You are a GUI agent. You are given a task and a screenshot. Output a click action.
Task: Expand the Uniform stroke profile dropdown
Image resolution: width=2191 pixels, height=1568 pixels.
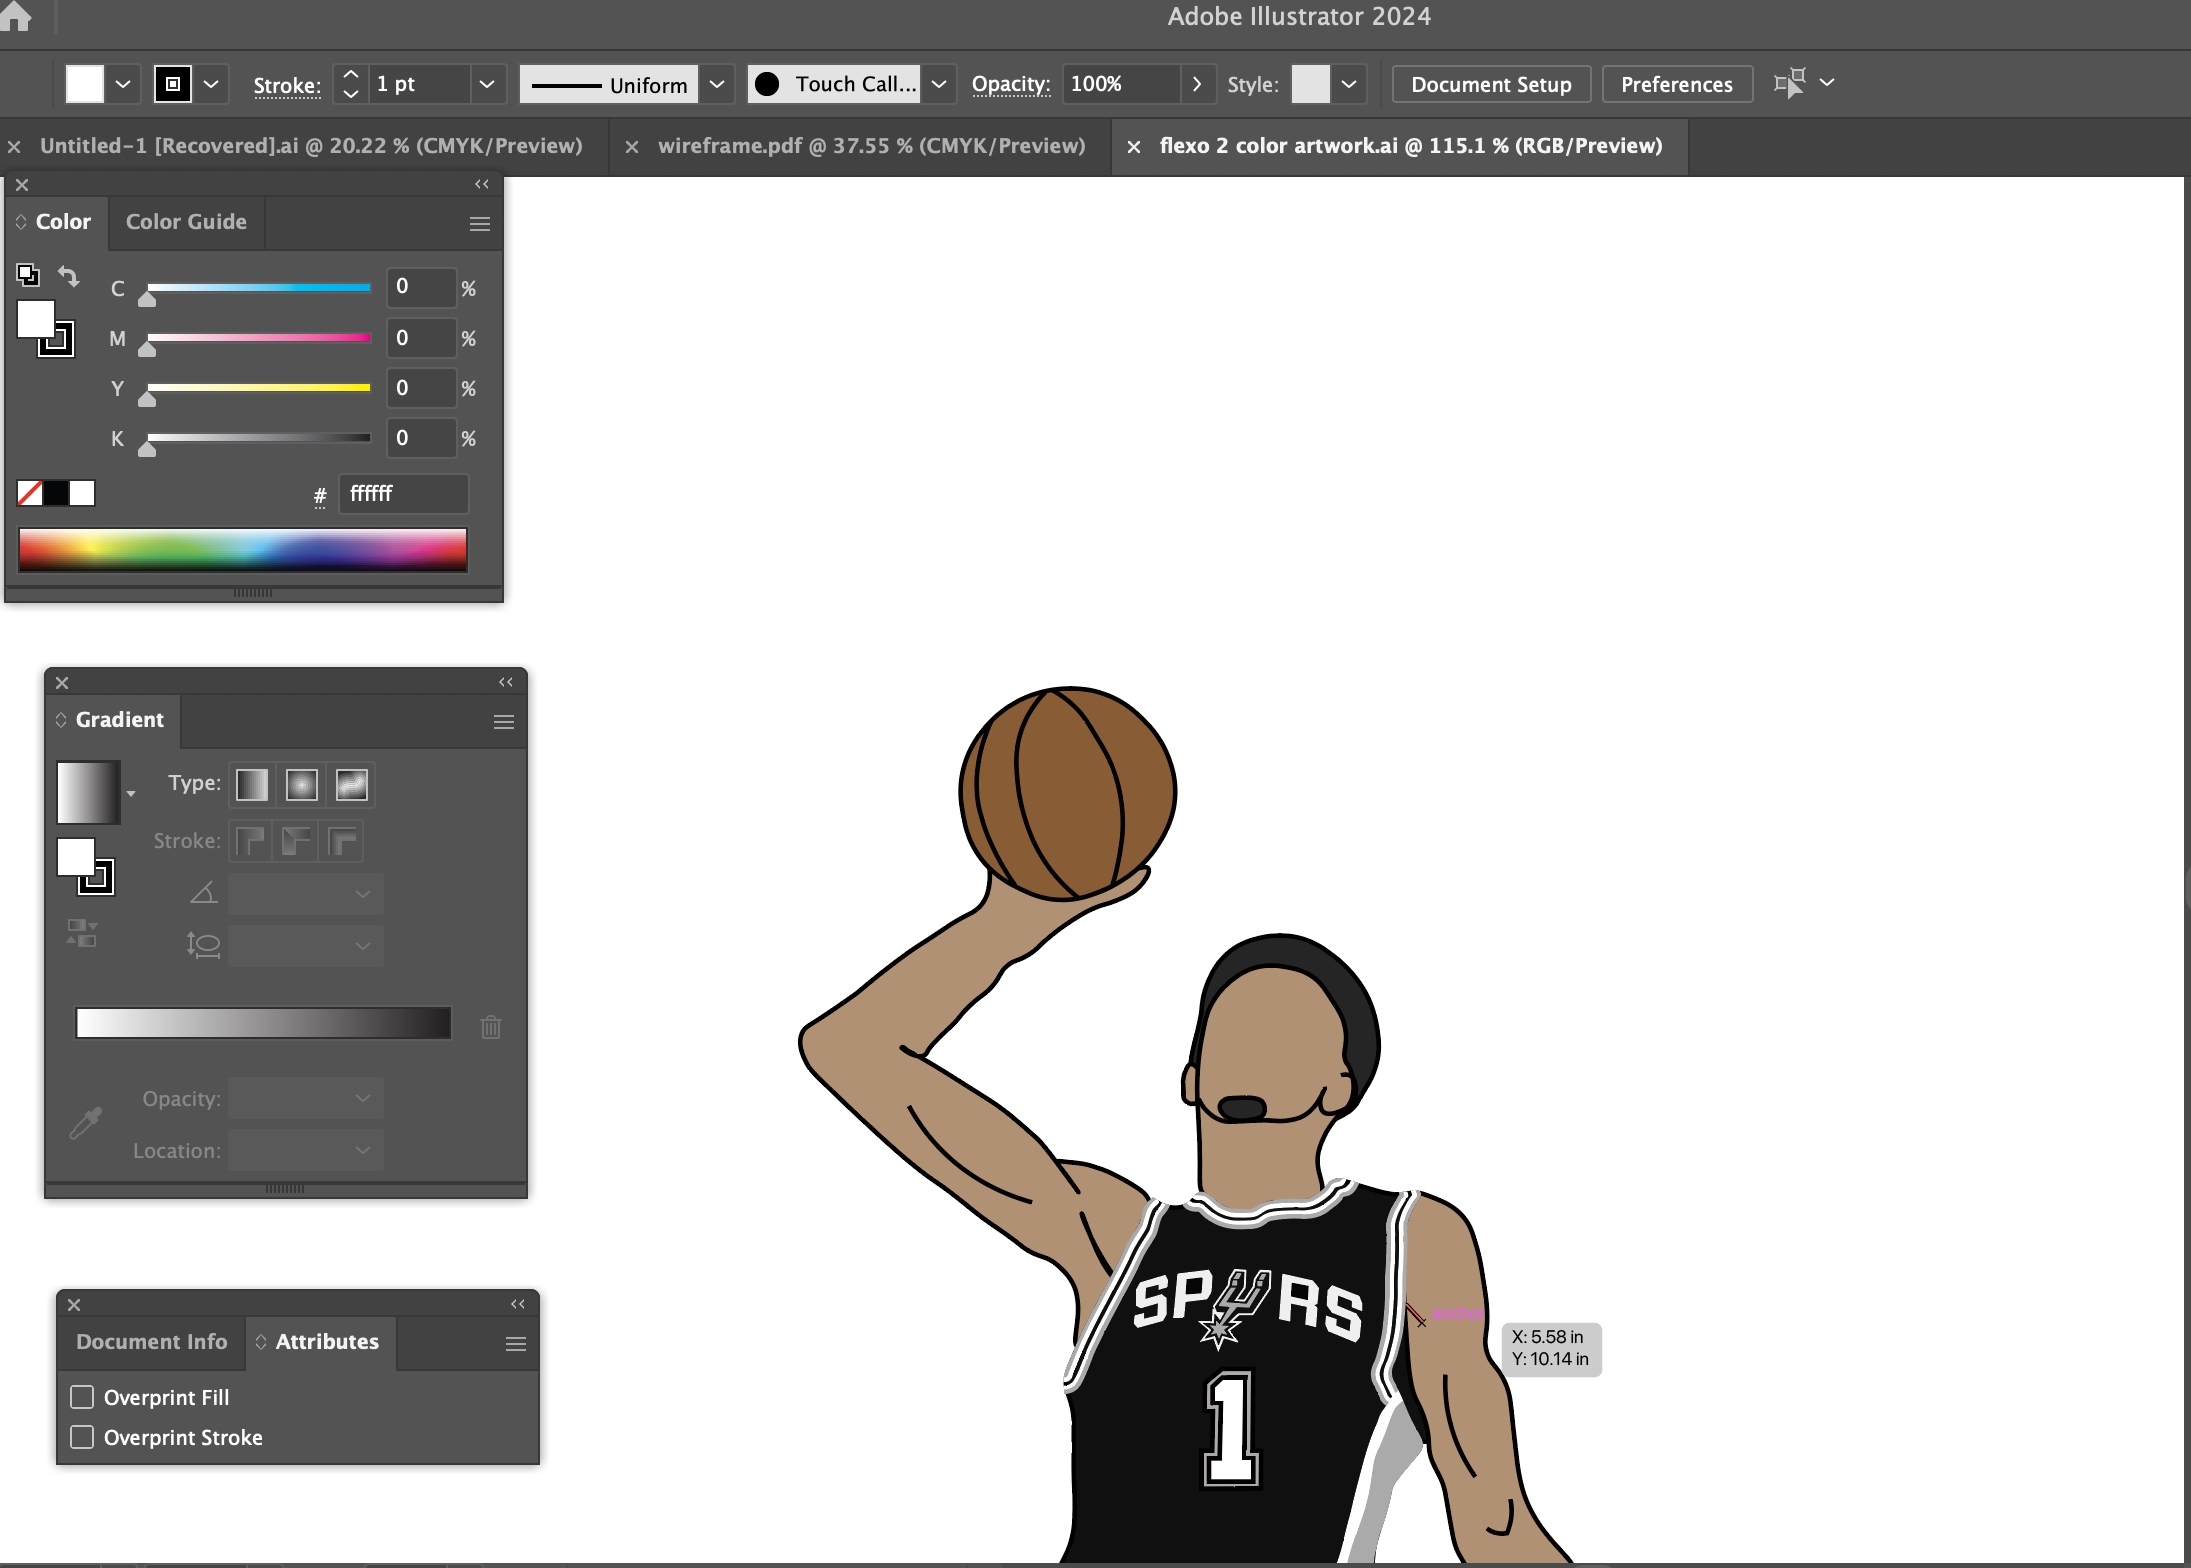[x=716, y=84]
